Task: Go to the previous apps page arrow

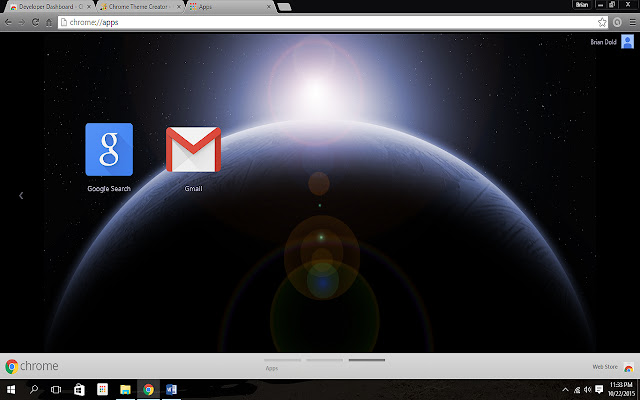Action: click(21, 196)
